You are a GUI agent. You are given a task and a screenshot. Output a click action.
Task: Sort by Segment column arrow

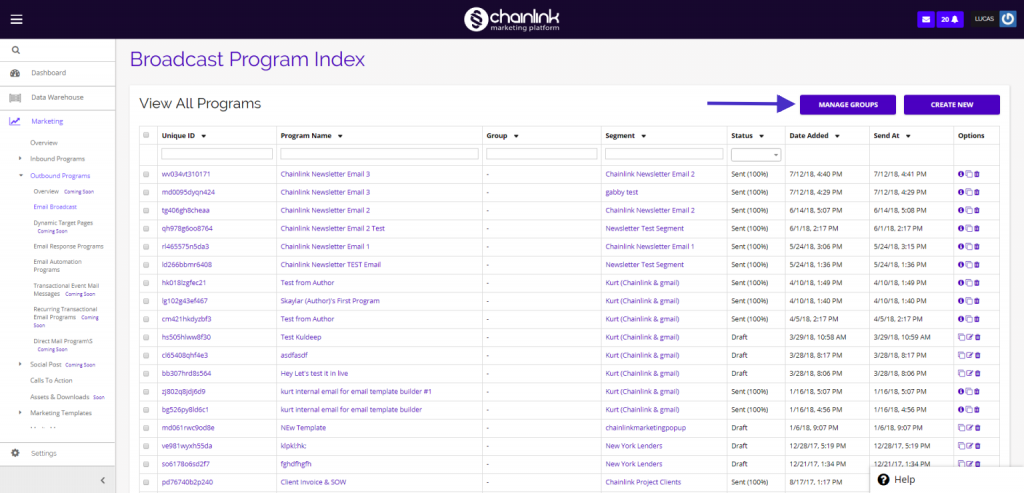point(643,136)
